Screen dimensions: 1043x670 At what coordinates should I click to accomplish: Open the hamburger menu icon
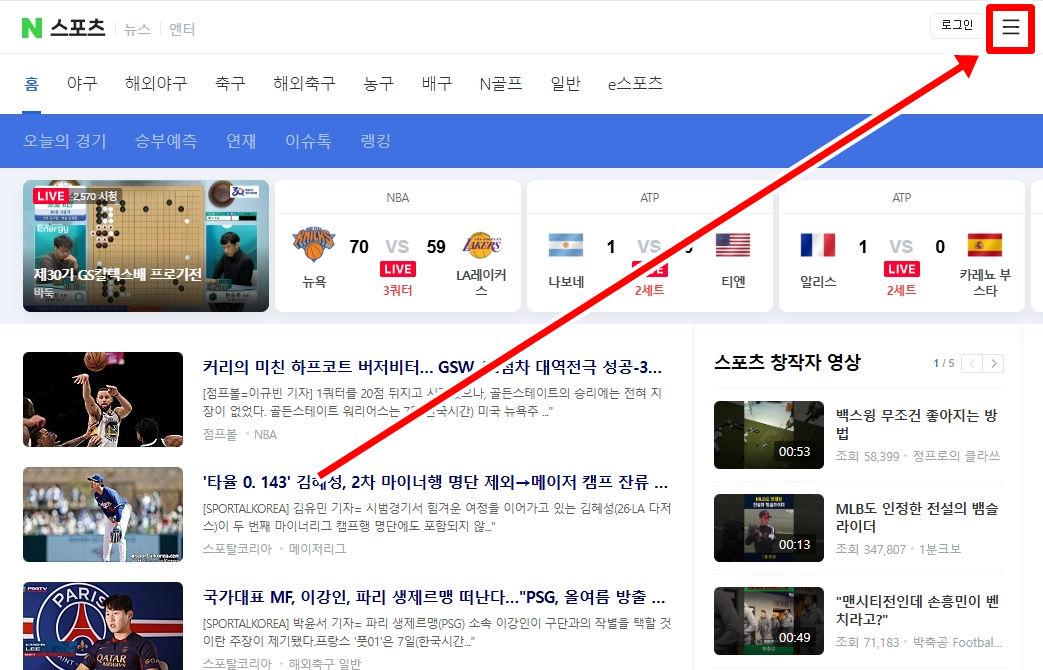coord(1010,27)
